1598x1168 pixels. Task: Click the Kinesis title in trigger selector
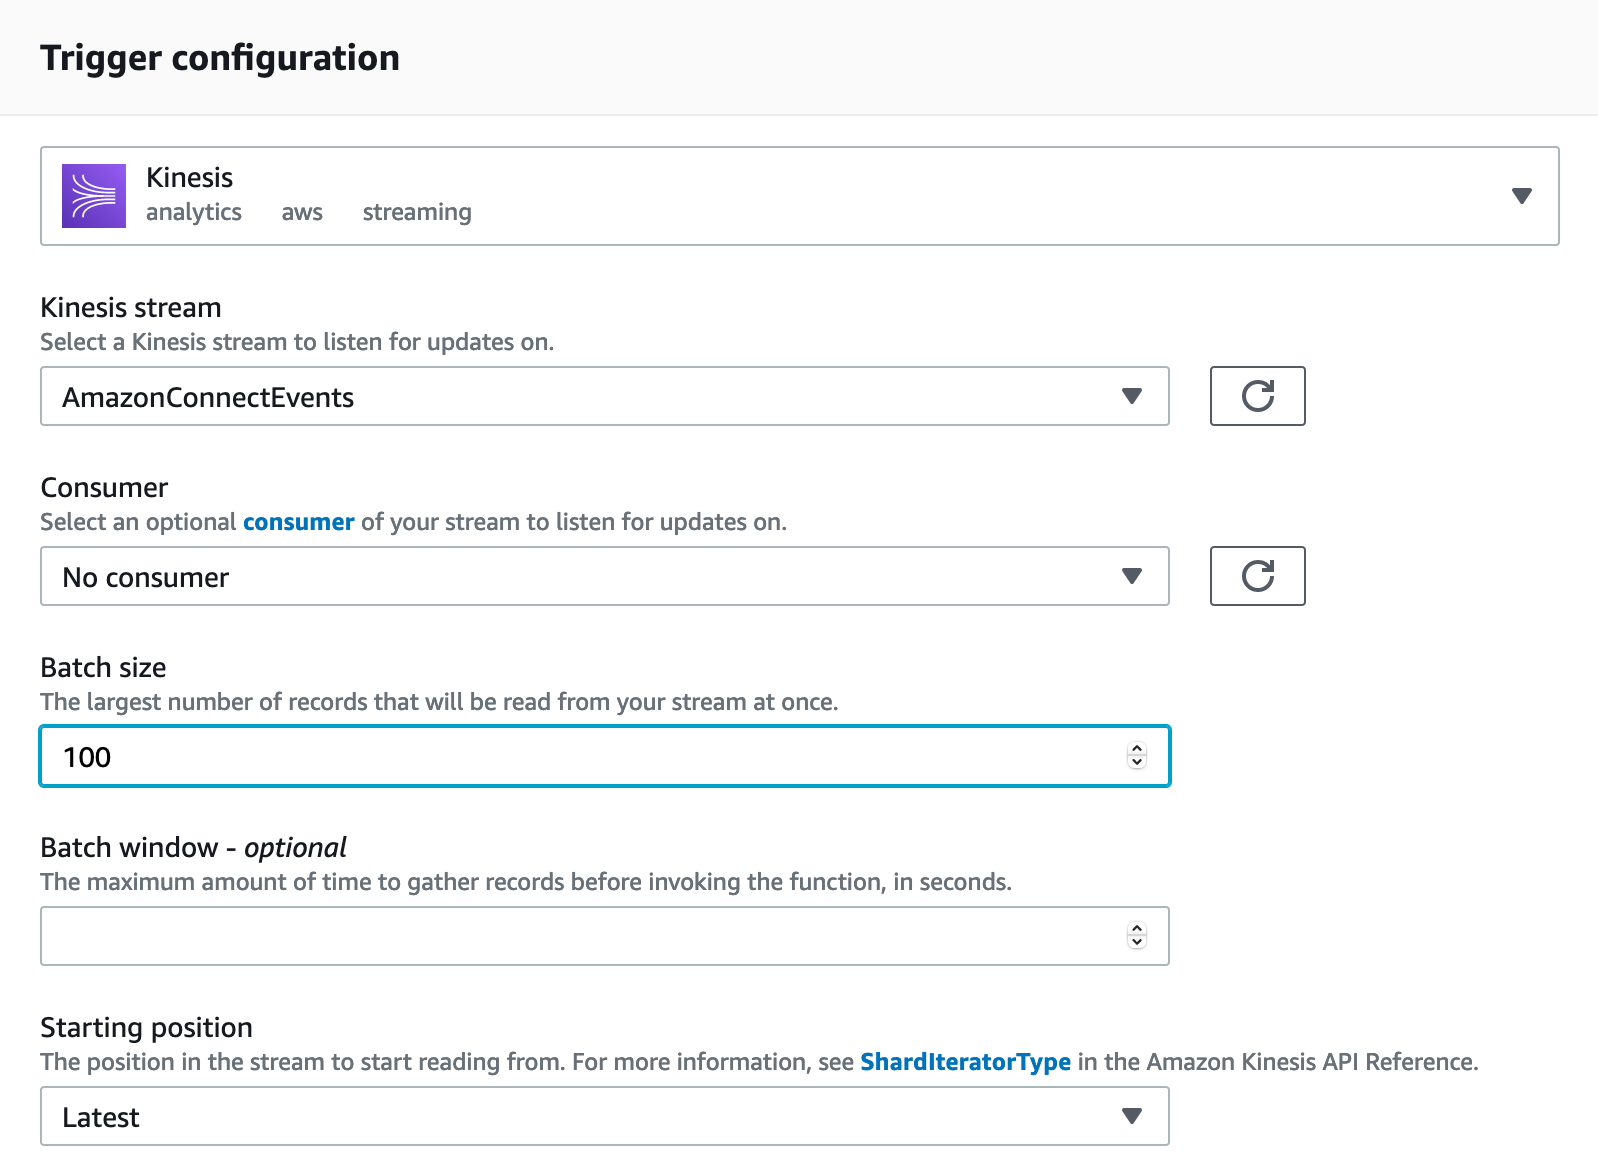click(189, 177)
